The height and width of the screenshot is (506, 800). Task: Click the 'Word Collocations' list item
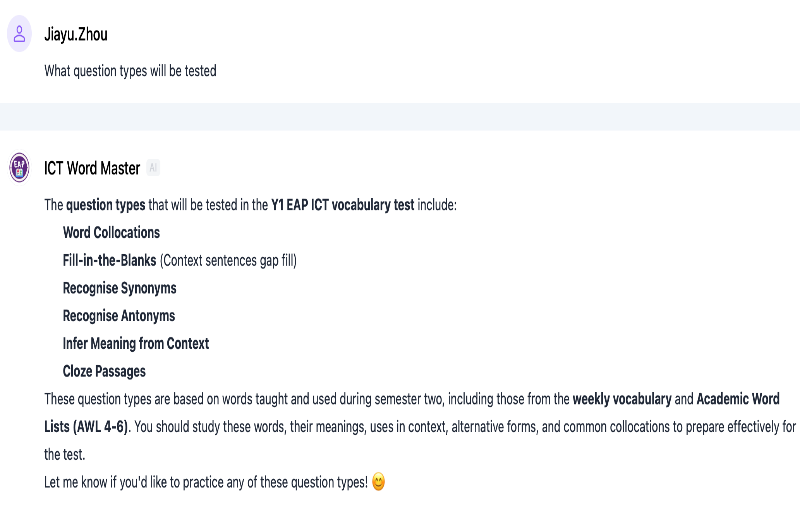[111, 232]
